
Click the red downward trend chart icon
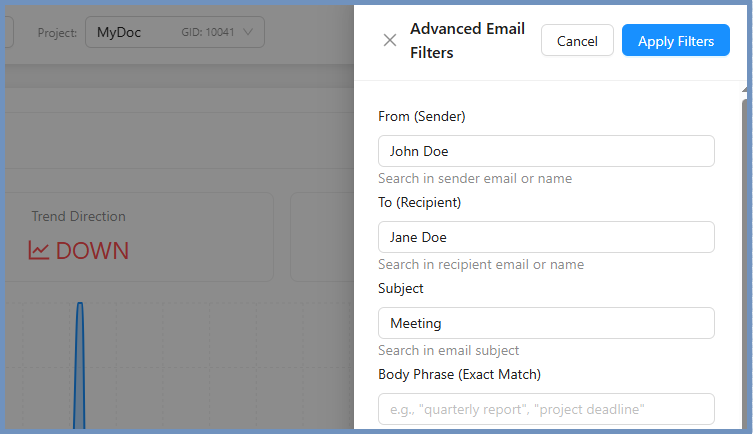click(x=39, y=250)
